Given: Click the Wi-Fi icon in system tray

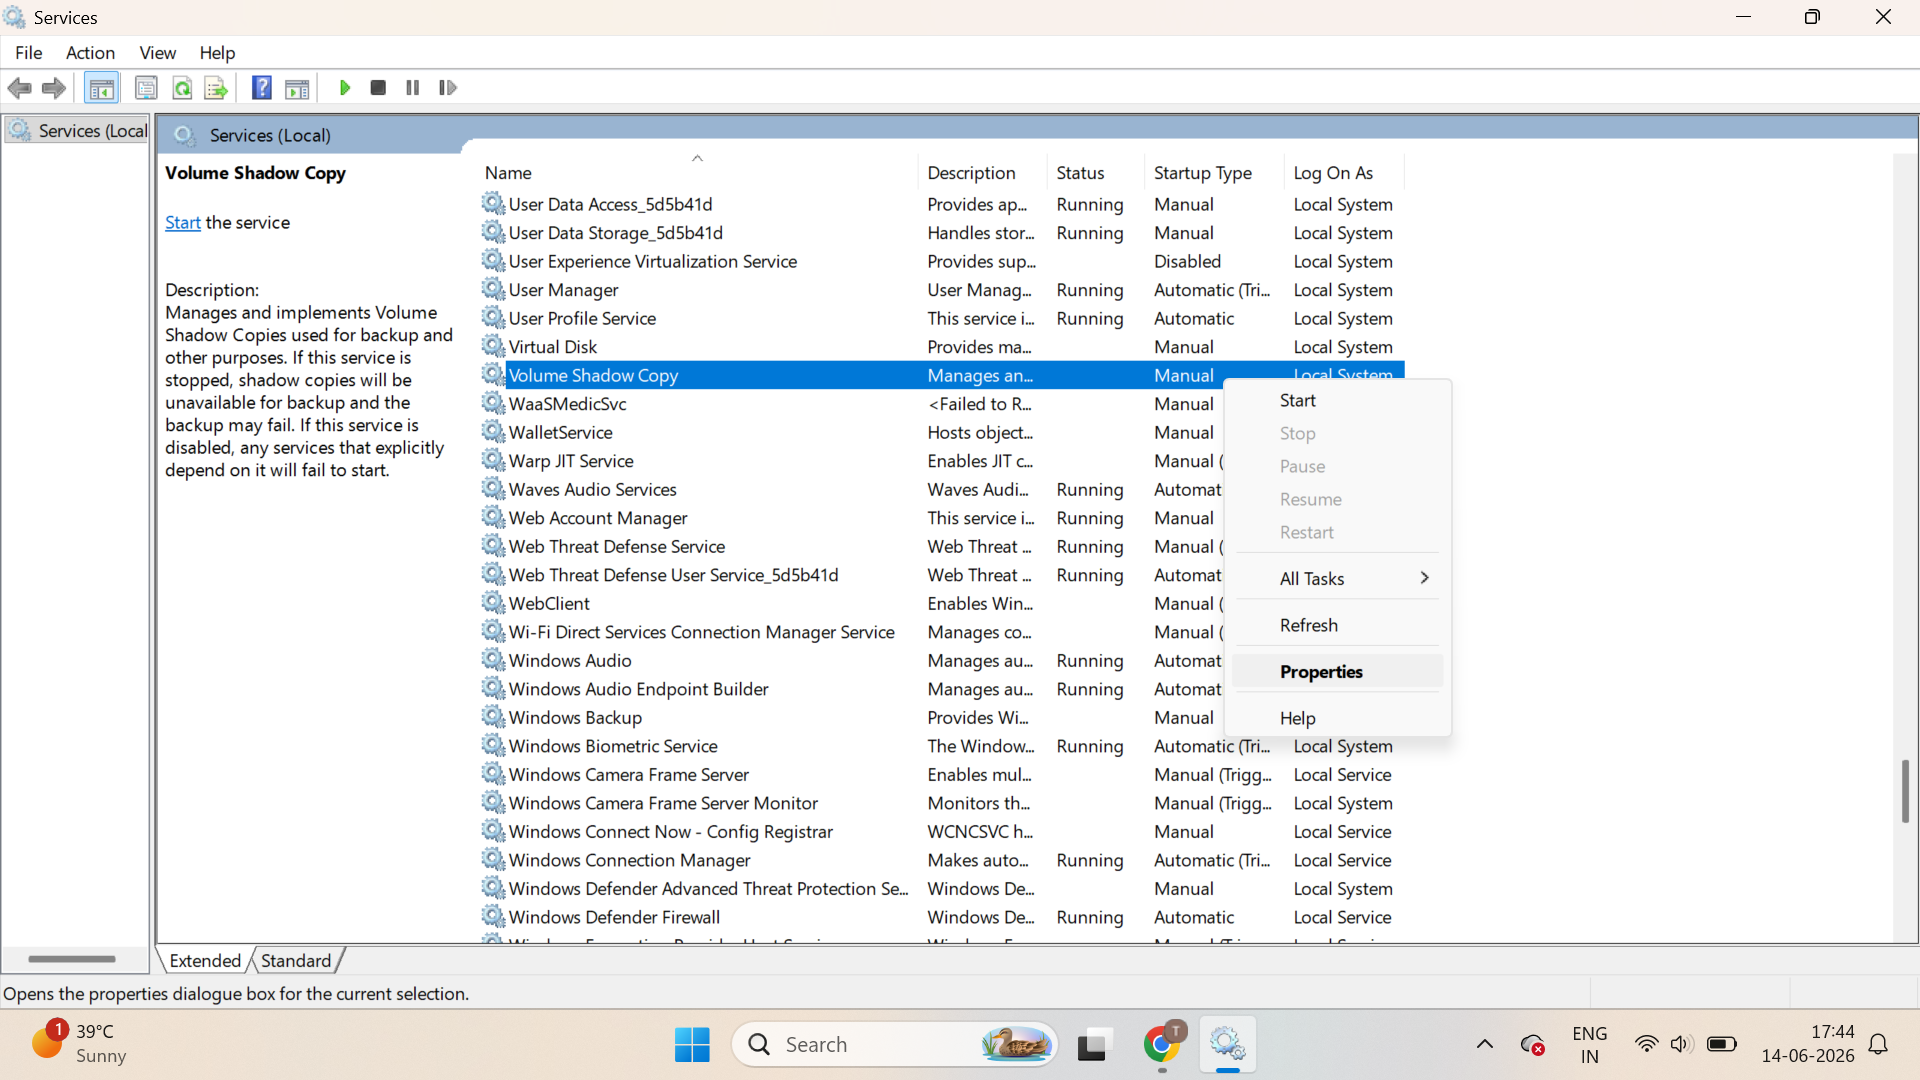Looking at the screenshot, I should (1646, 1044).
